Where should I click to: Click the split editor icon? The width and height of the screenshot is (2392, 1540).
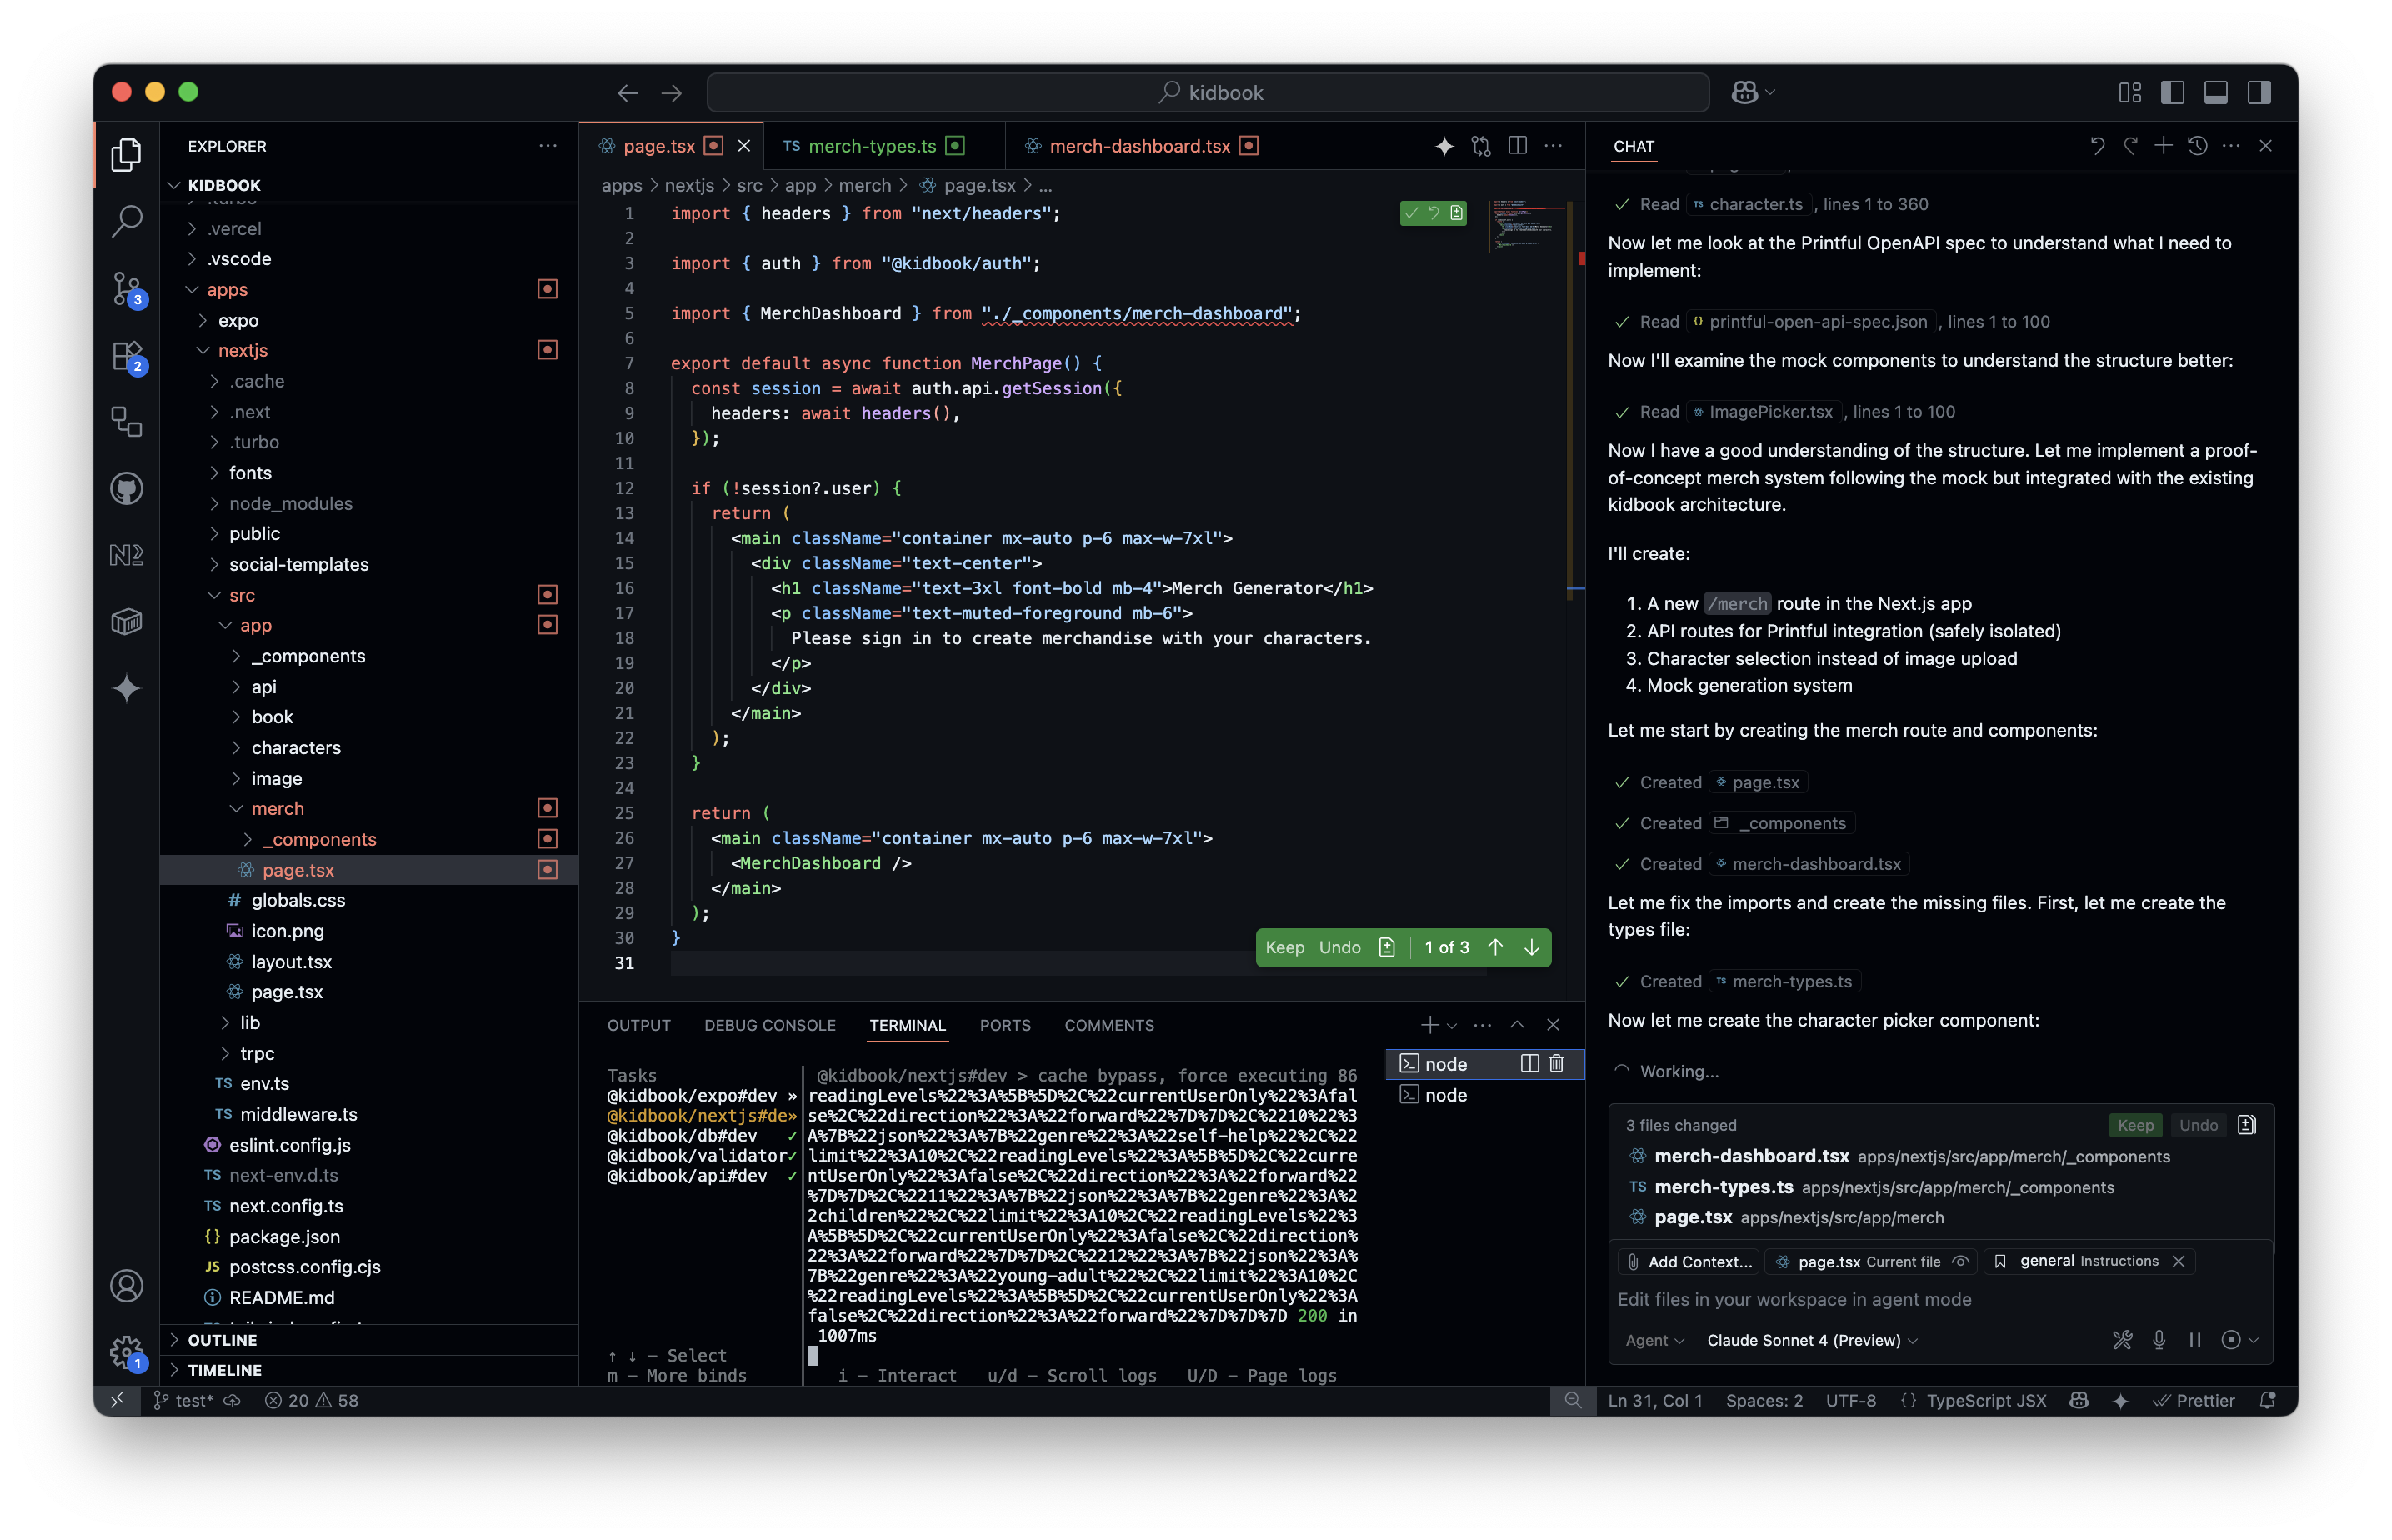(1517, 146)
